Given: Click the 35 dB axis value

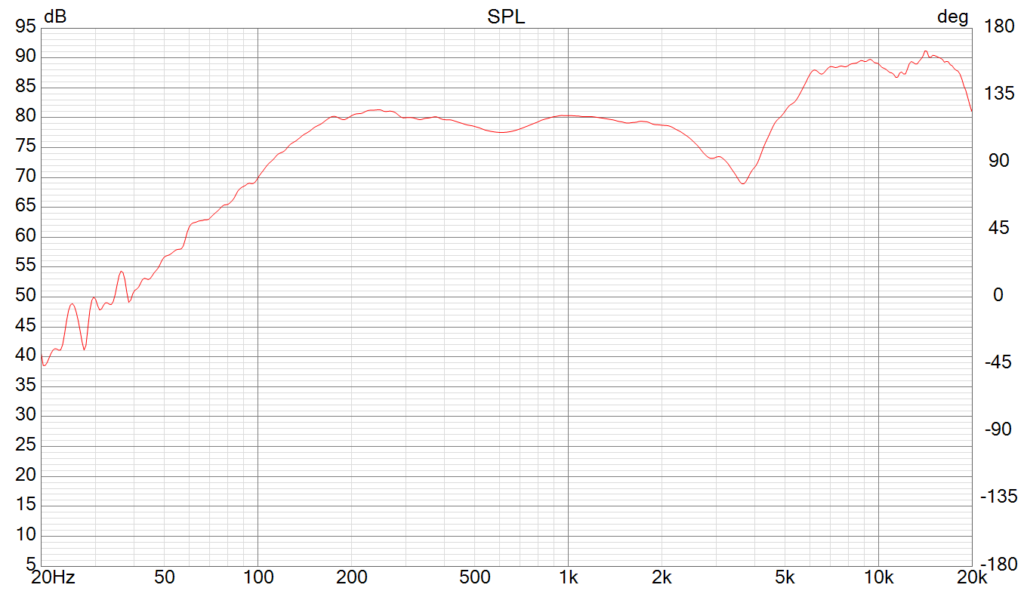Looking at the screenshot, I should pyautogui.click(x=25, y=384).
